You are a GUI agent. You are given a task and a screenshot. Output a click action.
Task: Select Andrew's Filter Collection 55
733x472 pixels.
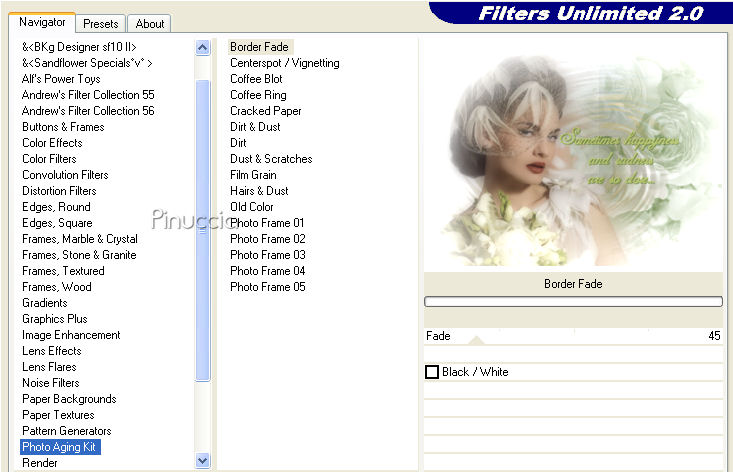pyautogui.click(x=88, y=95)
